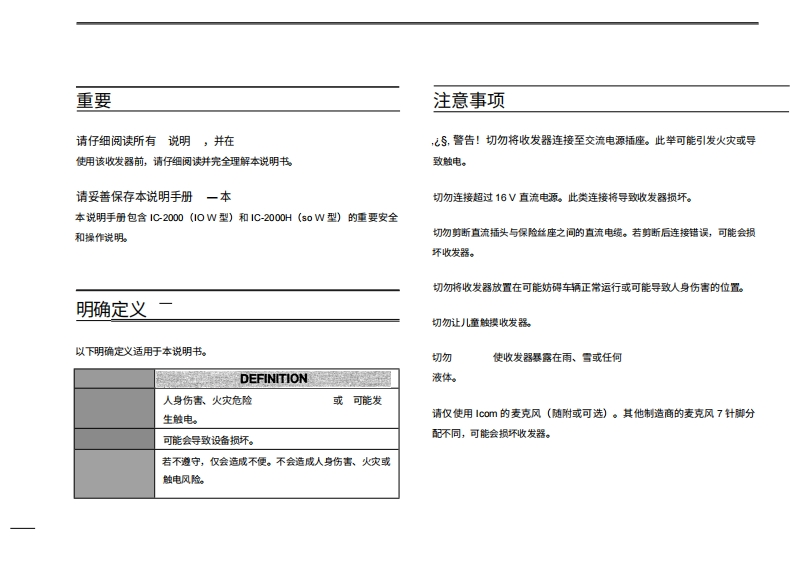Click the 可能会导致设备损坏 table row text
This screenshot has width=793, height=561.
[x=208, y=440]
